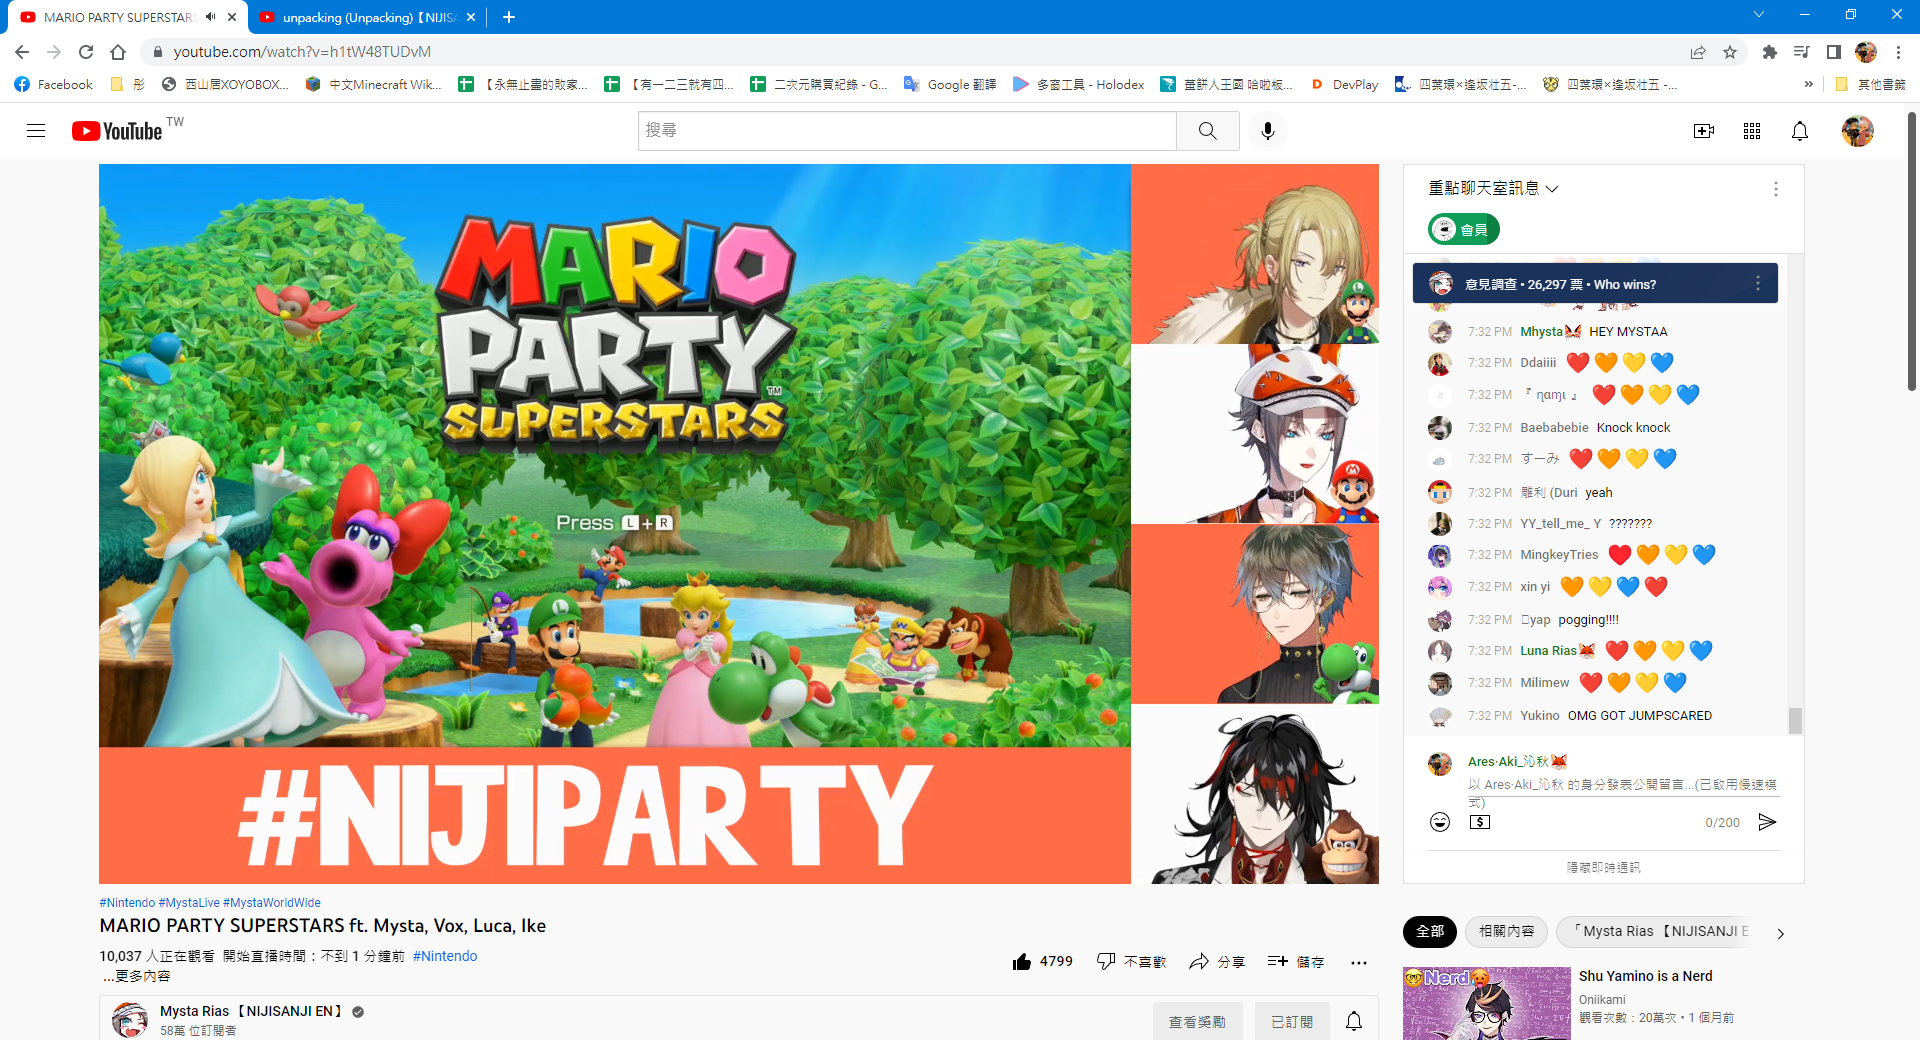The image size is (1920, 1040).
Task: Toggle the 會員 members chat filter chip
Action: tap(1464, 230)
